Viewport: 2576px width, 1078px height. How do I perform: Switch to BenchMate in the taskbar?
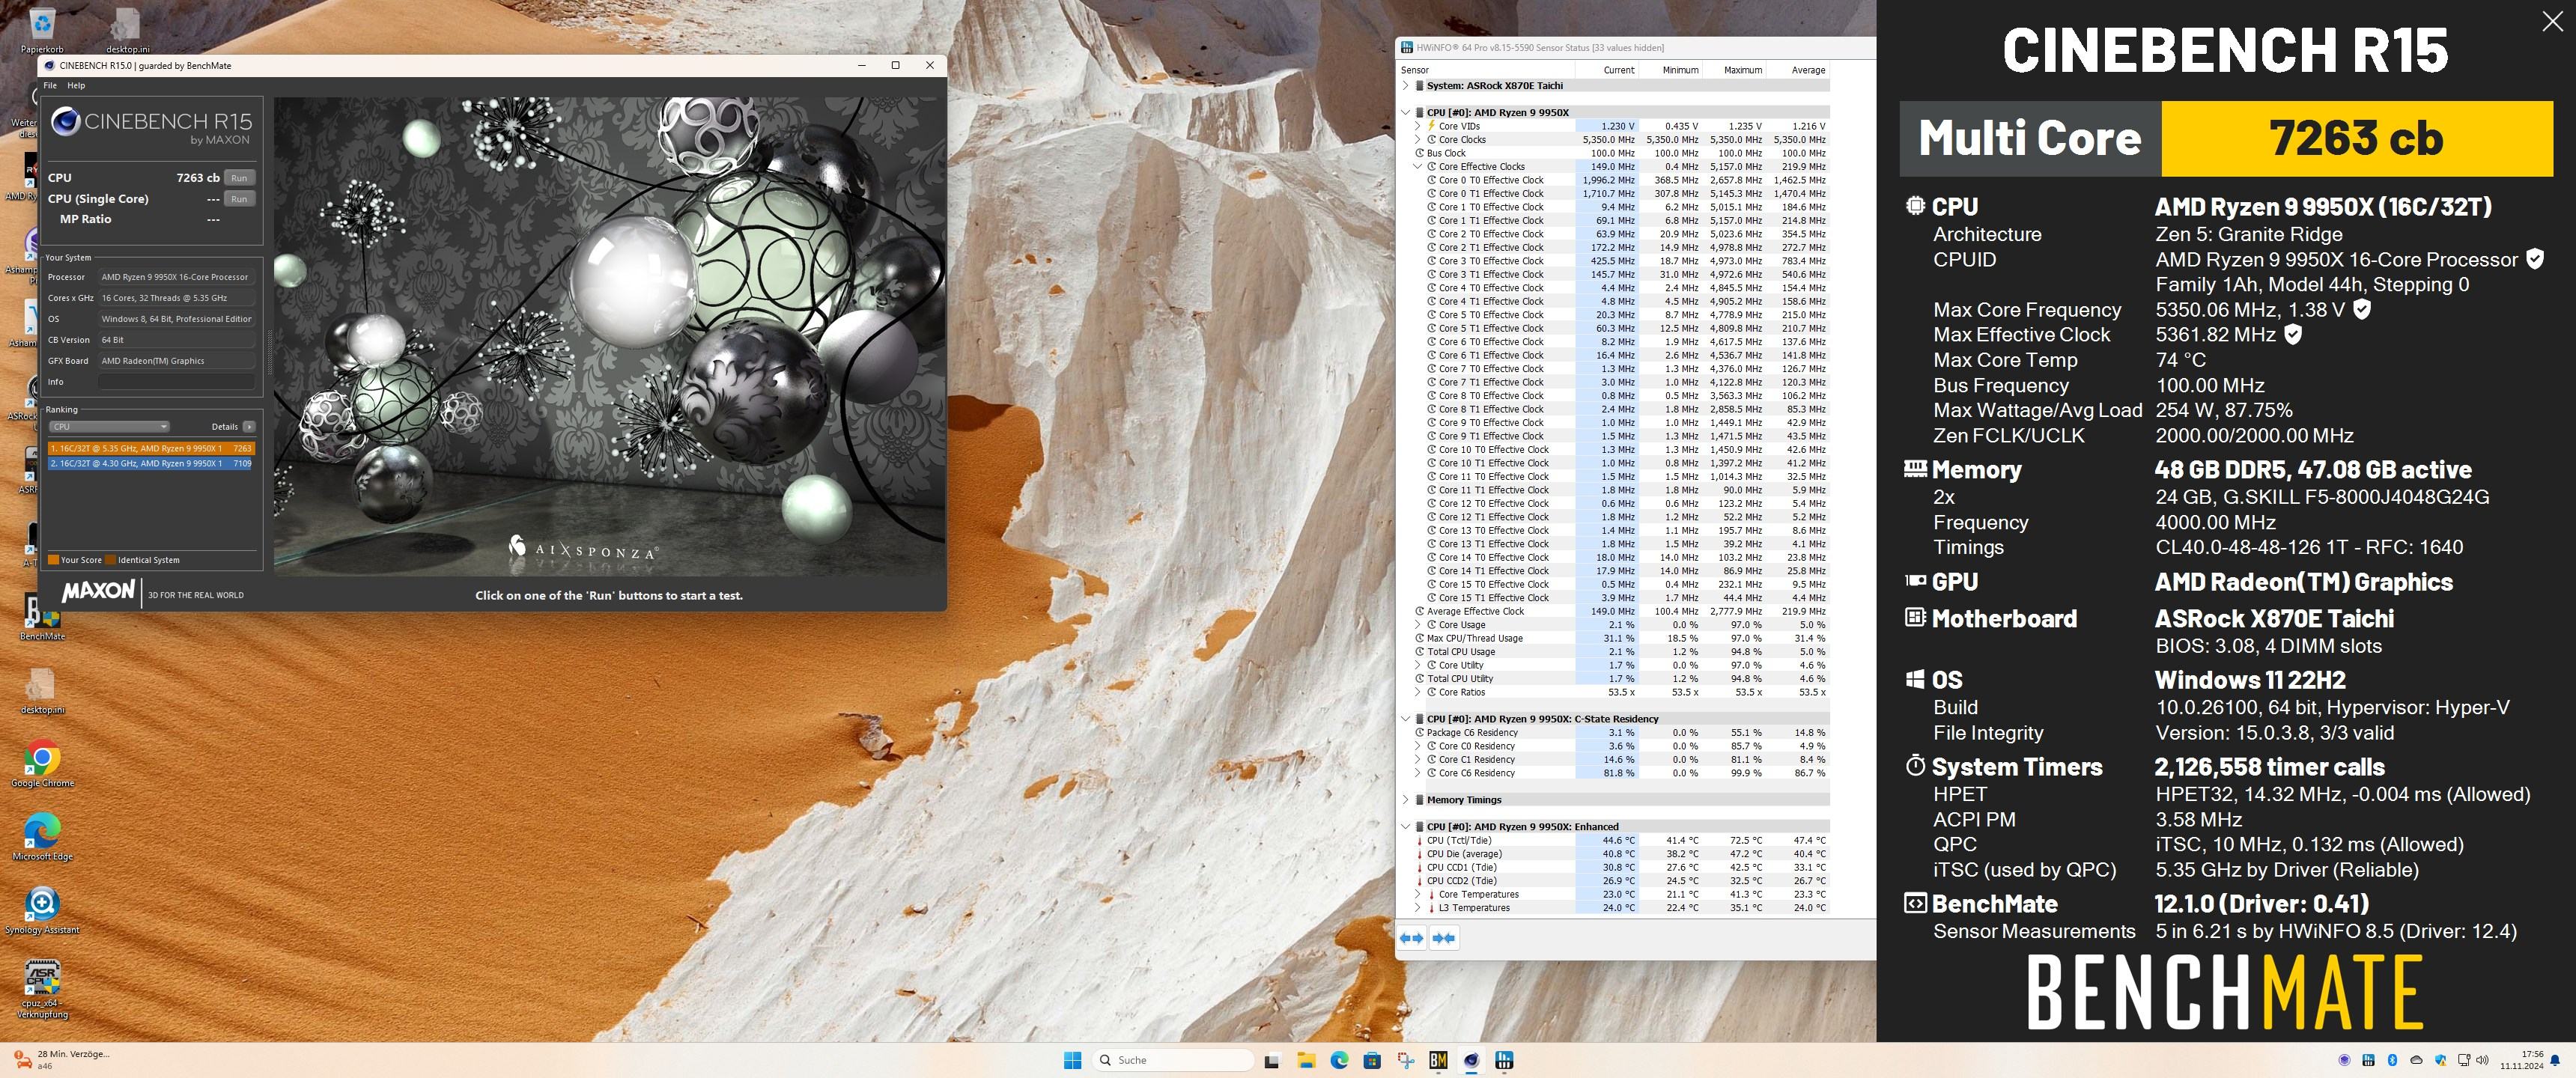pos(1438,1060)
